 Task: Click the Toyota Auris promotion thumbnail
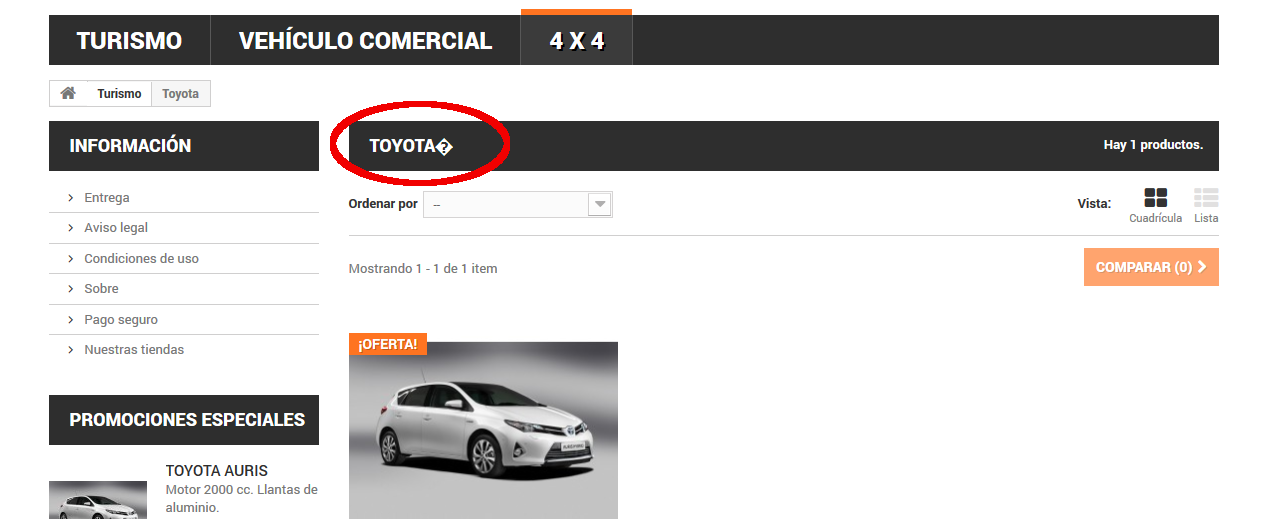[x=98, y=500]
